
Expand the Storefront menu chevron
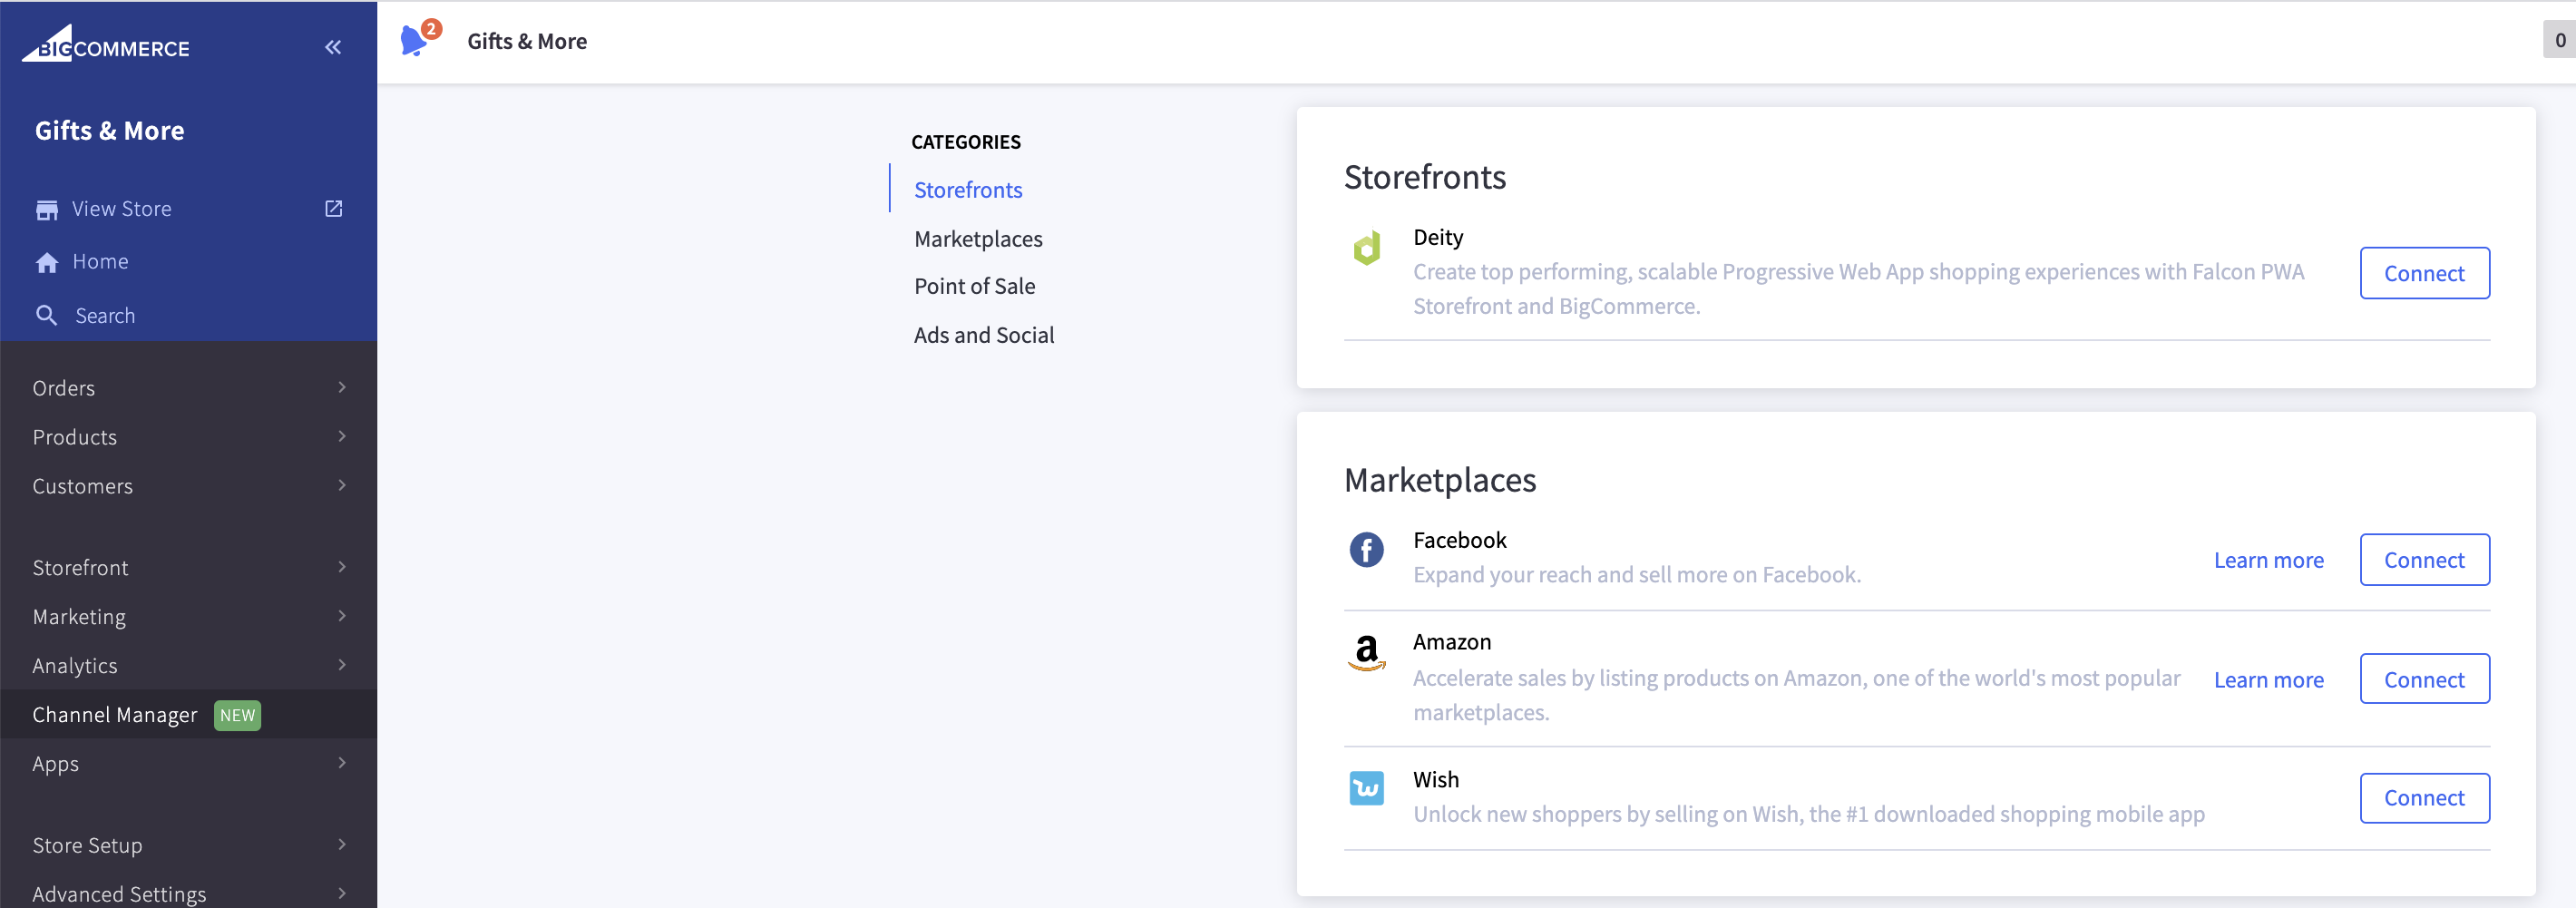pyautogui.click(x=342, y=567)
